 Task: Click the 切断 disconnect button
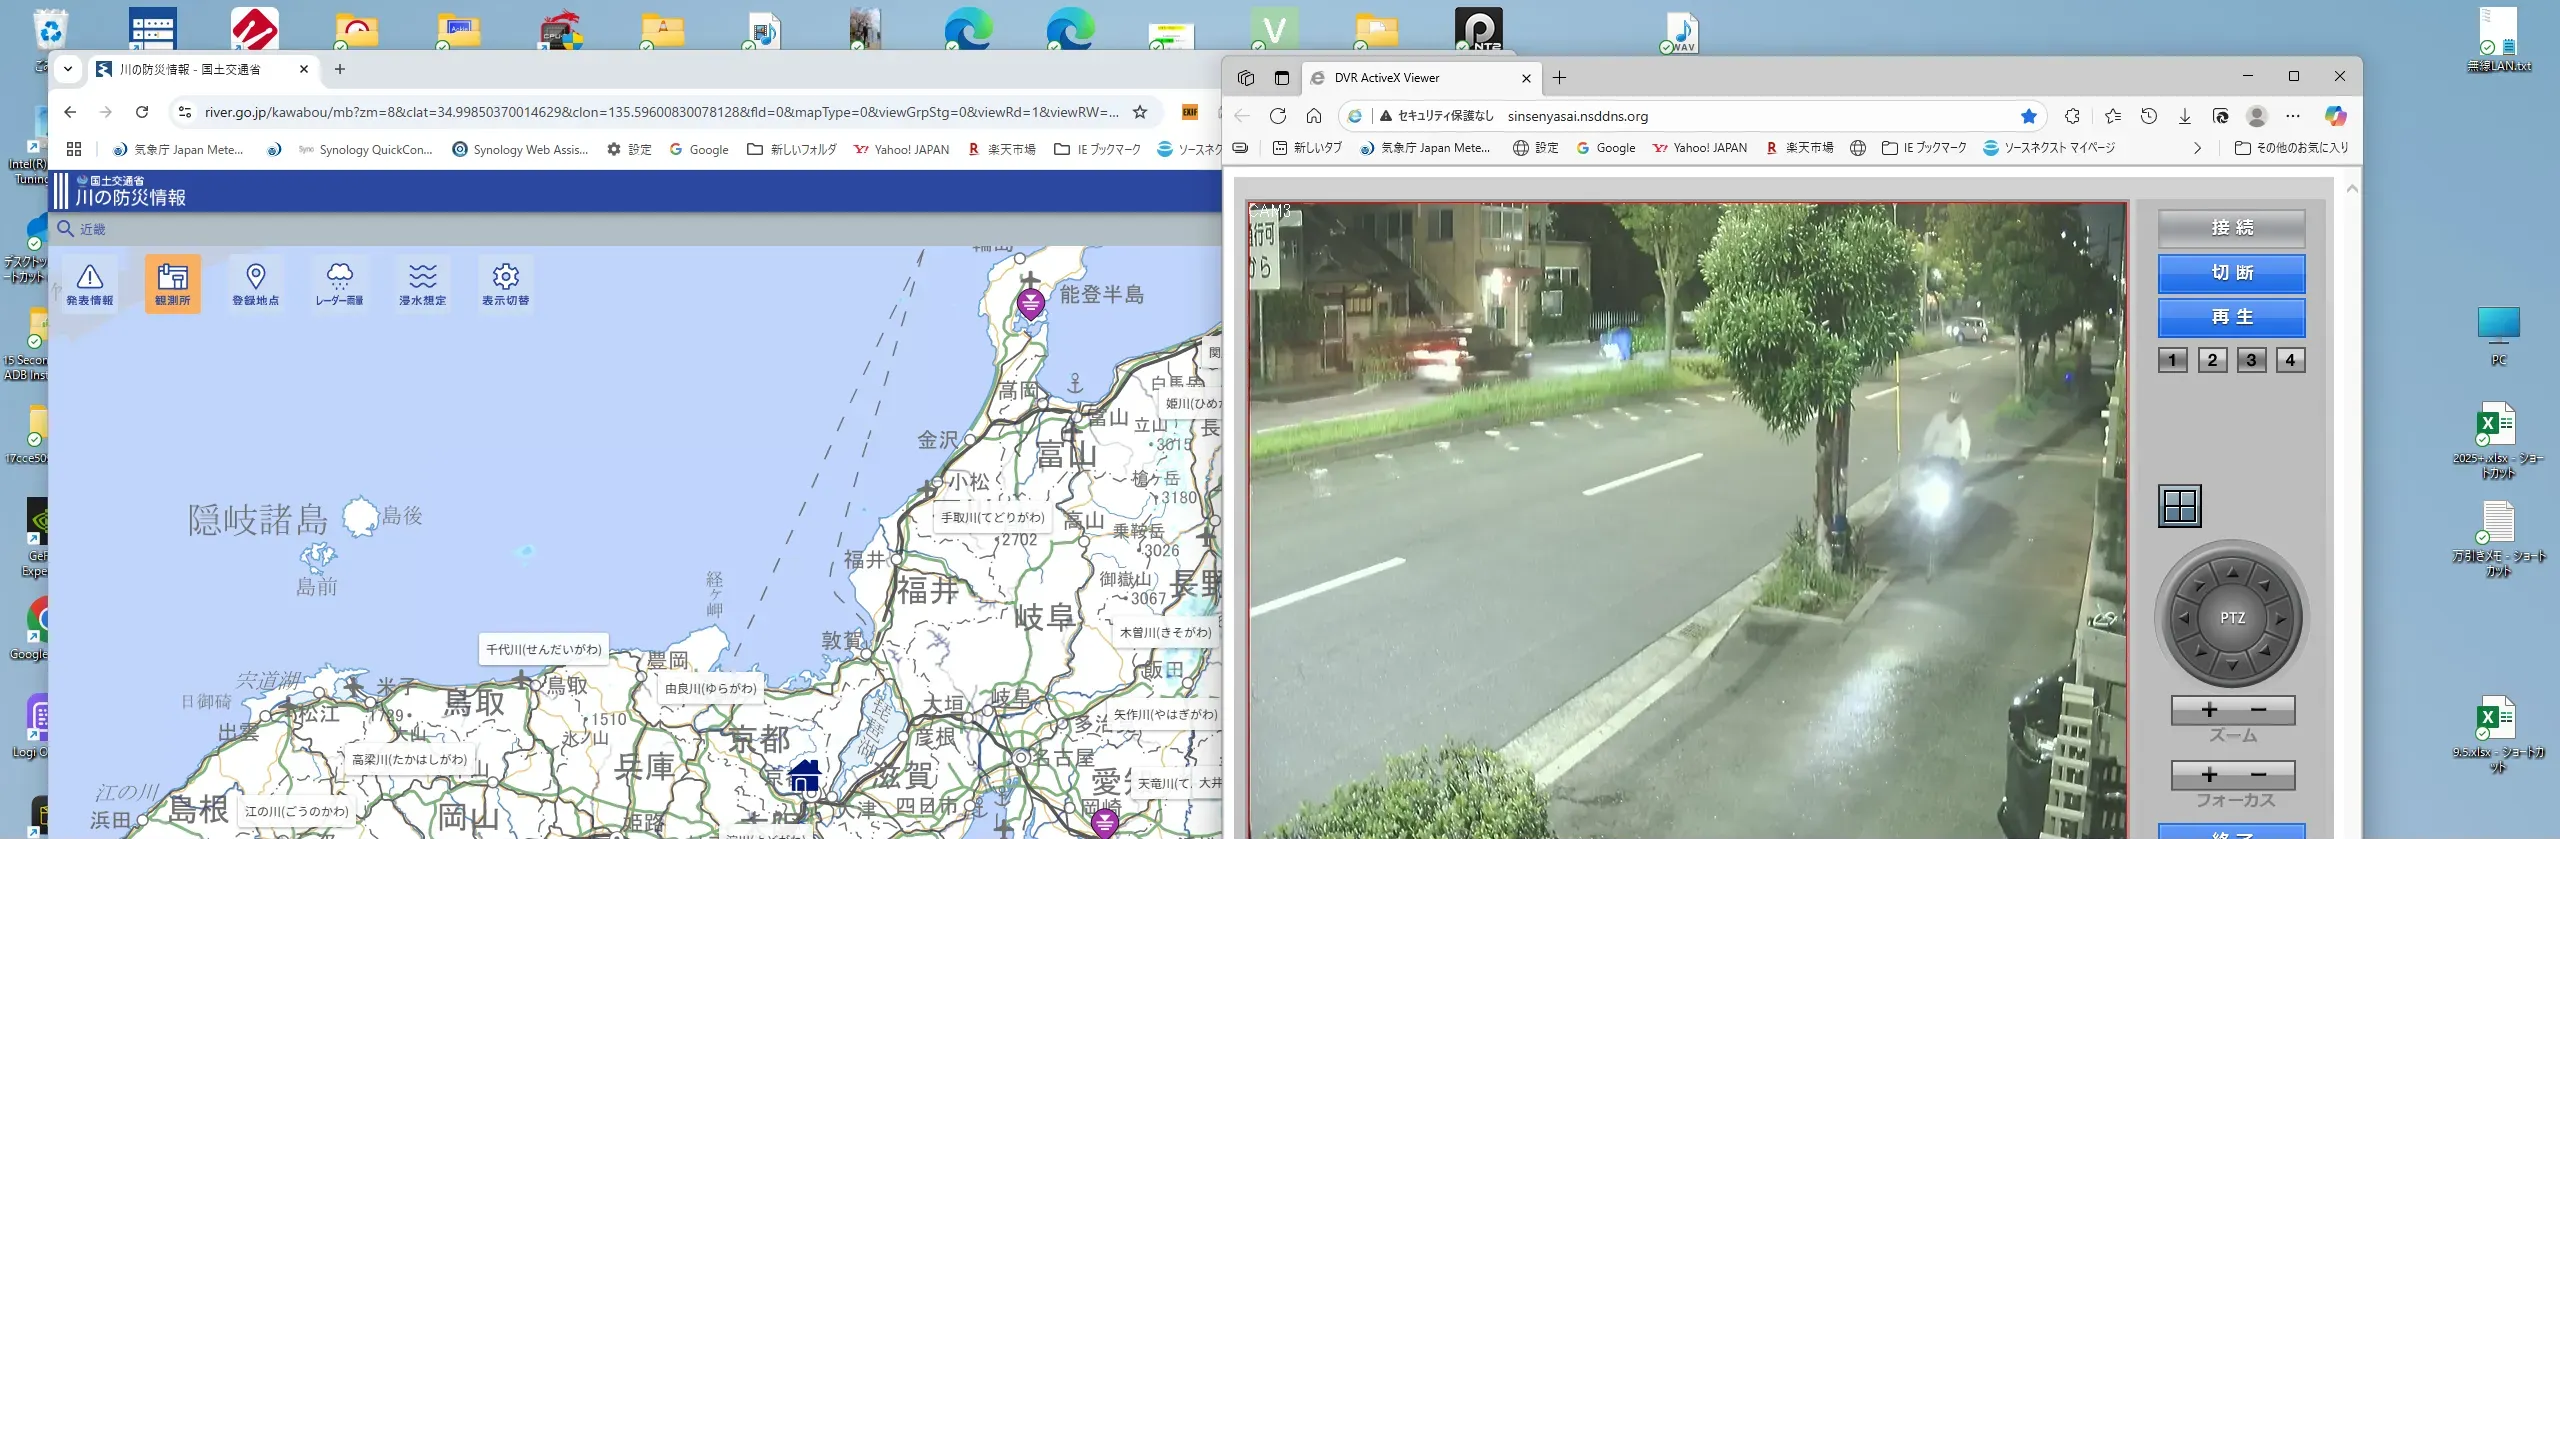[2231, 273]
